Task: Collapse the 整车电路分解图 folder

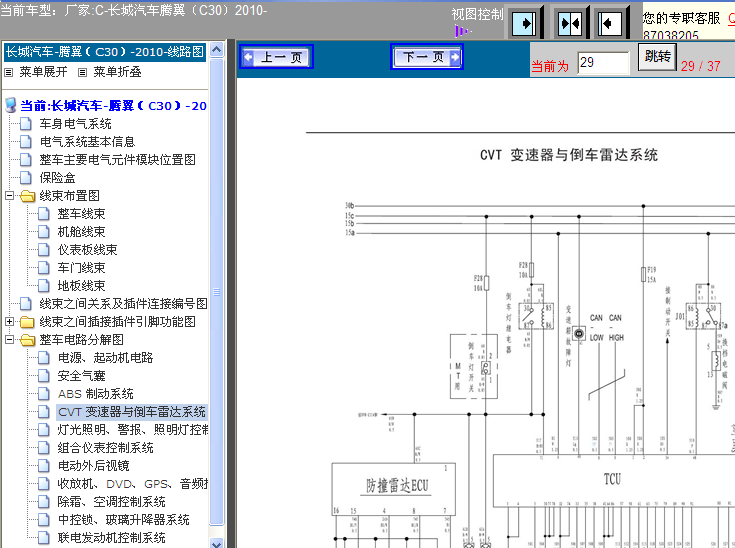Action: pyautogui.click(x=9, y=339)
